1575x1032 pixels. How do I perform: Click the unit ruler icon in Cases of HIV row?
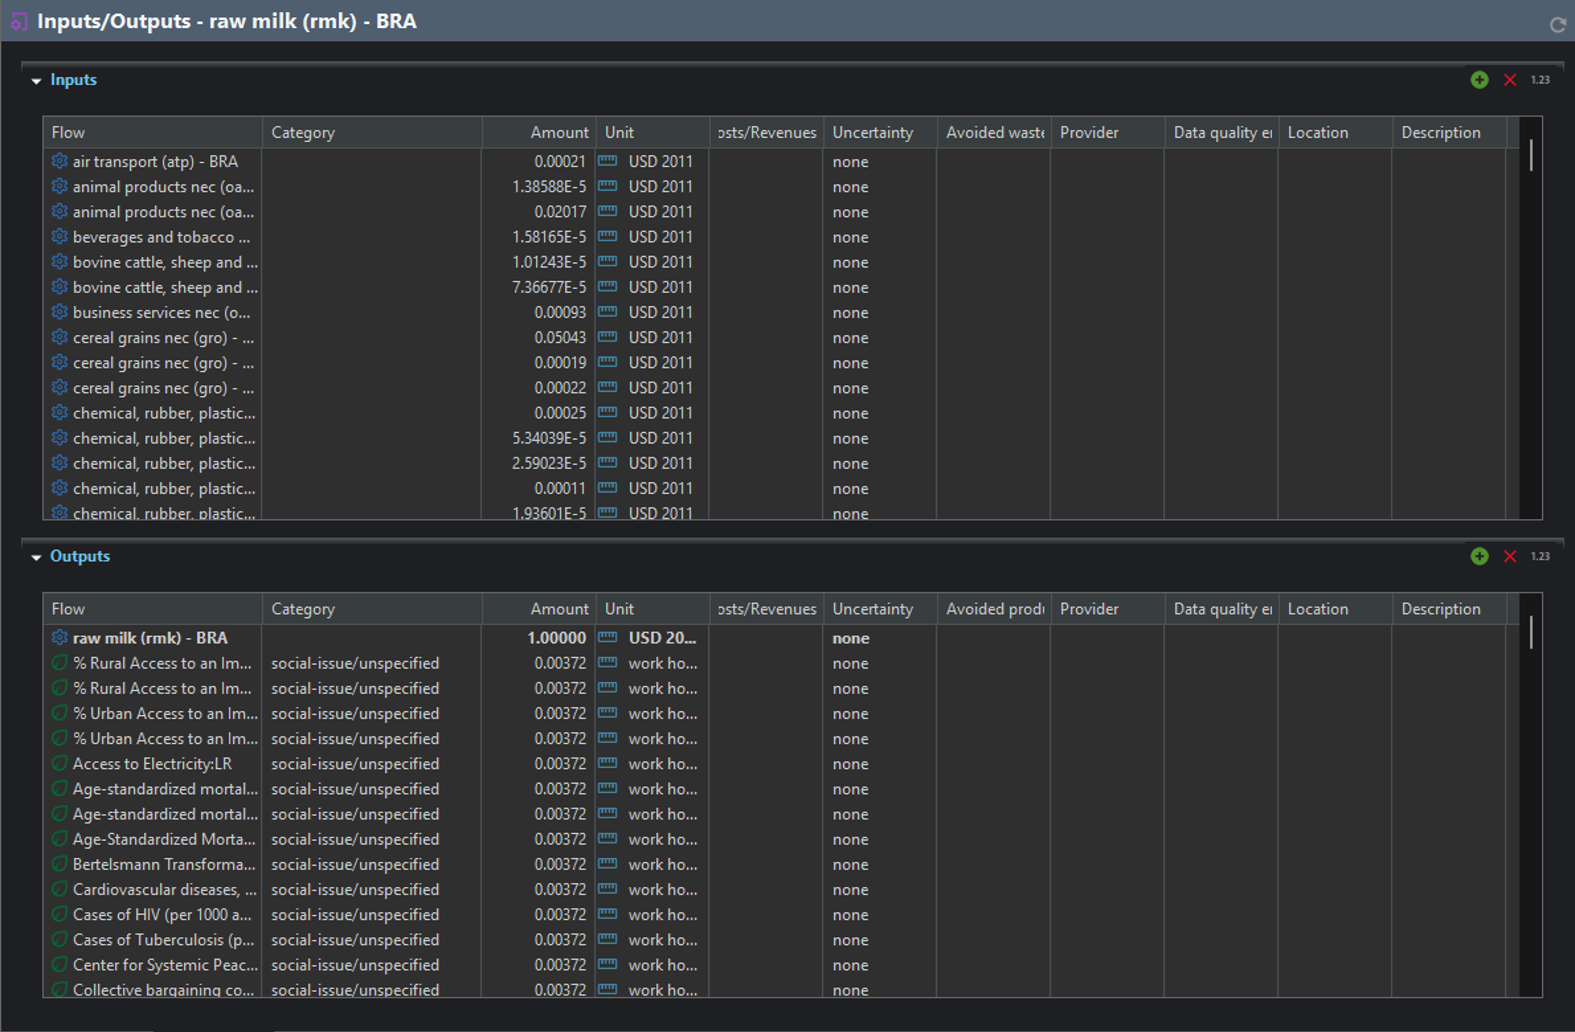pos(608,914)
